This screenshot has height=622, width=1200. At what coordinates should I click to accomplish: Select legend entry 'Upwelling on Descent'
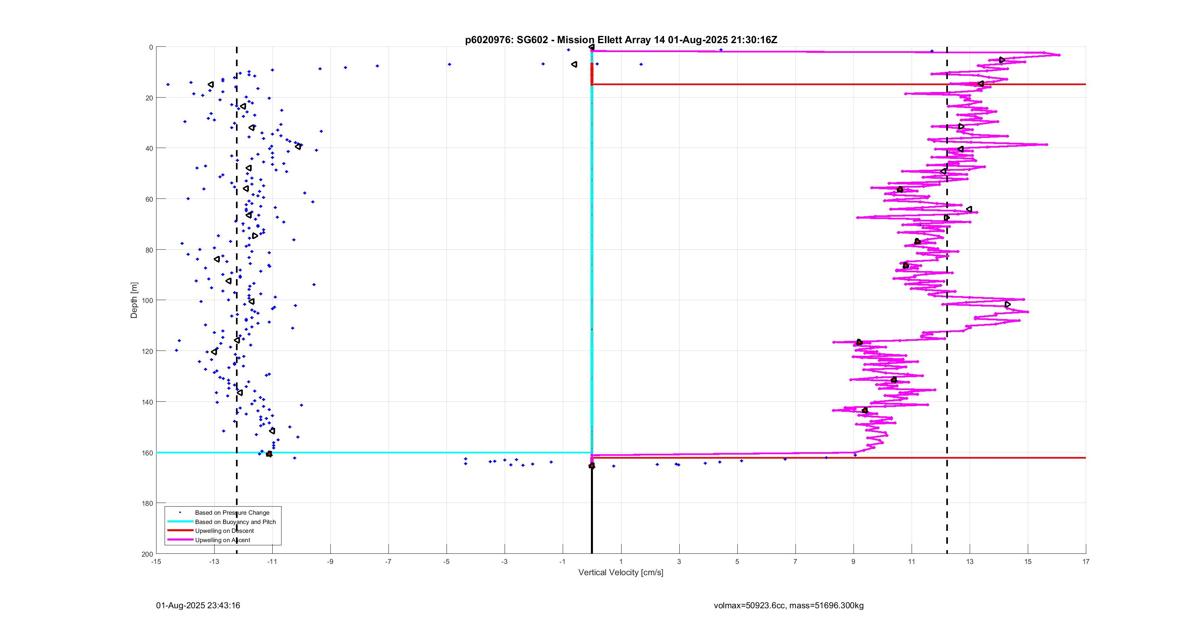[x=224, y=531]
